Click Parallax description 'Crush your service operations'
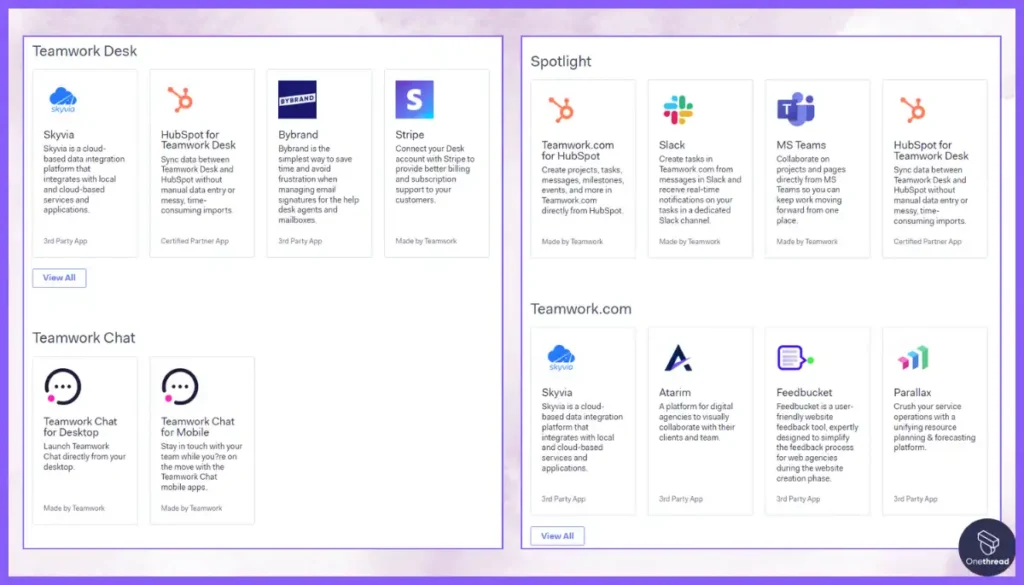Viewport: 1024px width, 585px height. [x=934, y=427]
